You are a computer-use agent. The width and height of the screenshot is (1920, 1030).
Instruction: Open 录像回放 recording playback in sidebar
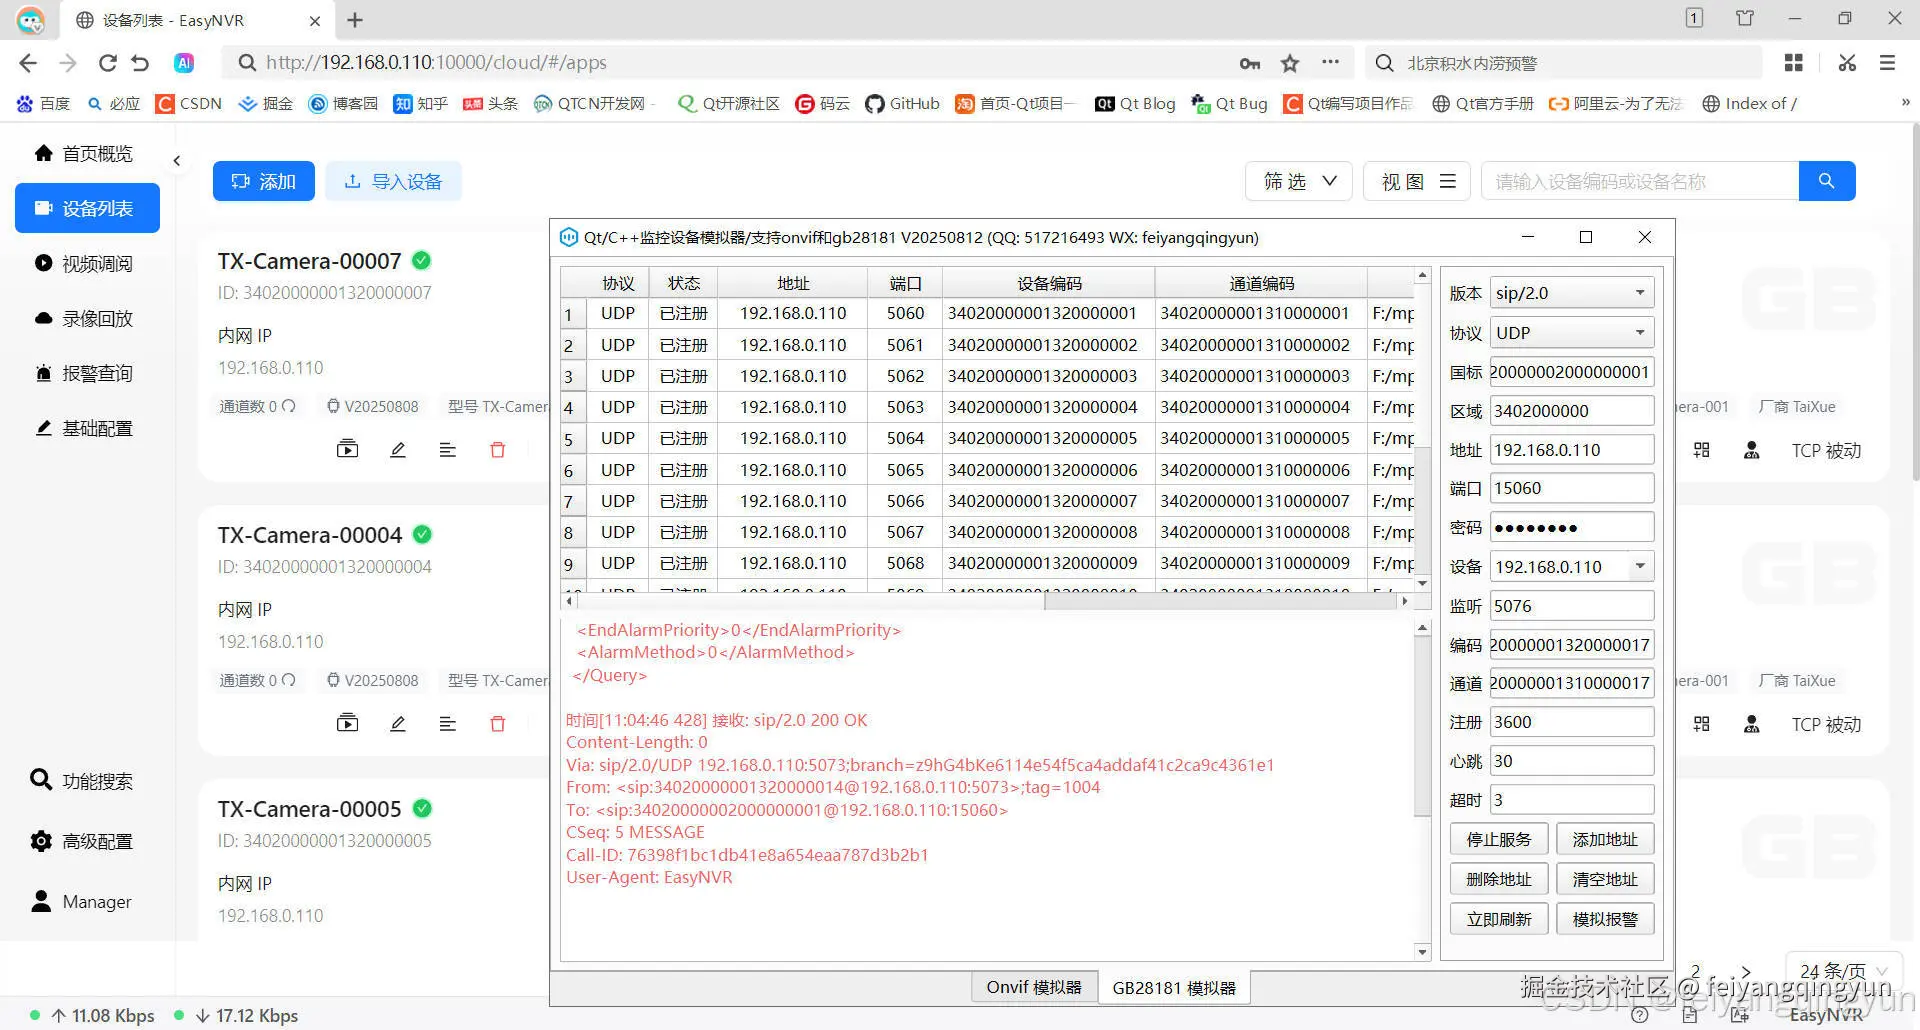point(85,318)
